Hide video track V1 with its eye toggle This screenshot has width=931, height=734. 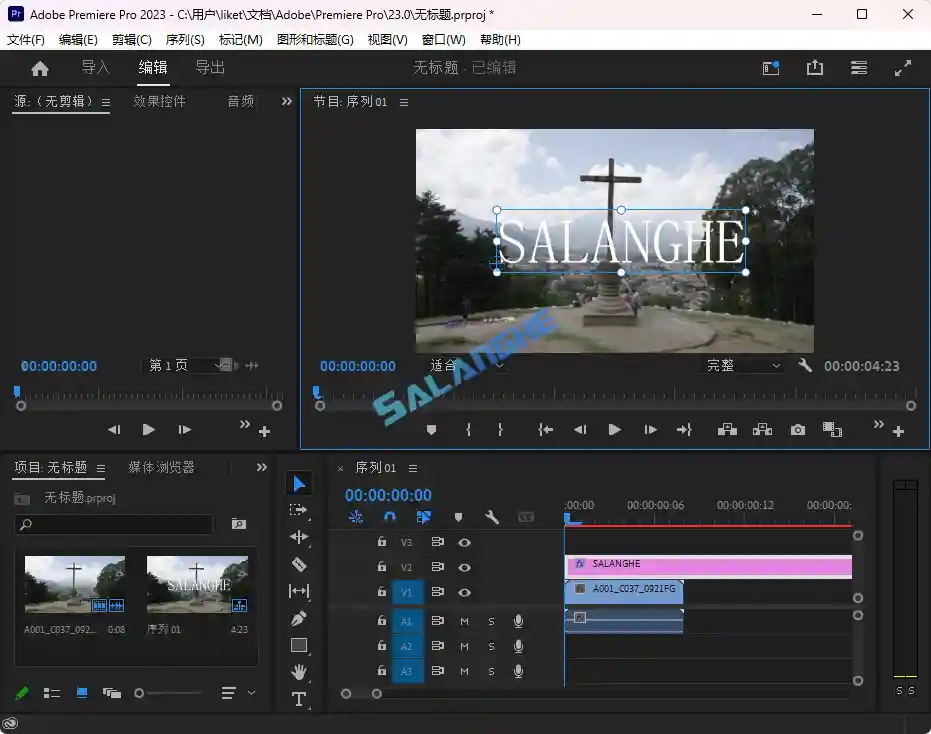pyautogui.click(x=464, y=592)
